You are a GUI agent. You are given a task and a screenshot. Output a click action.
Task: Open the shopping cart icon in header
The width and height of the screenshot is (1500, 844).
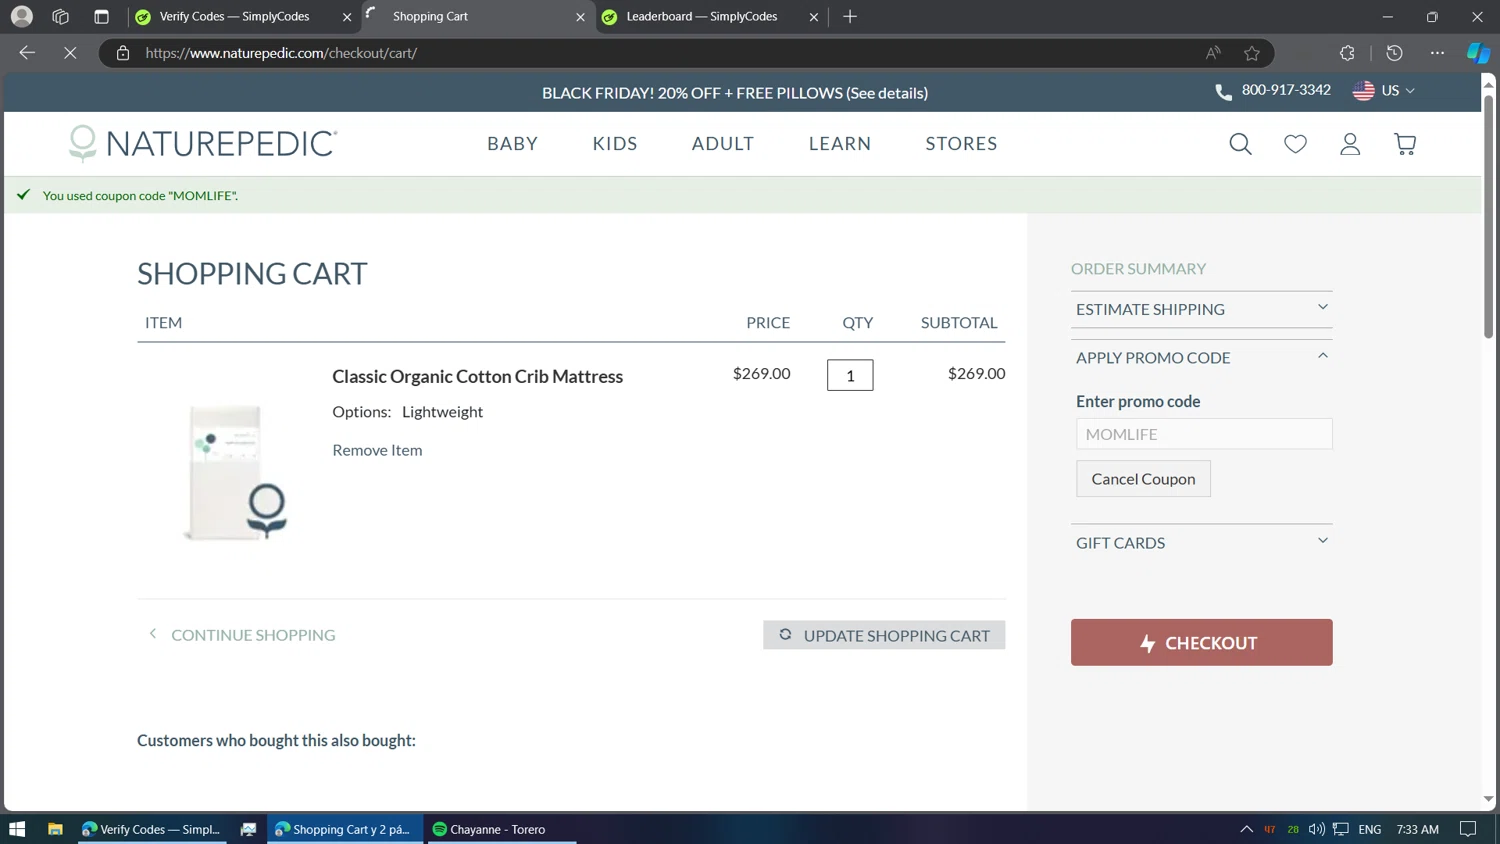[x=1405, y=144]
